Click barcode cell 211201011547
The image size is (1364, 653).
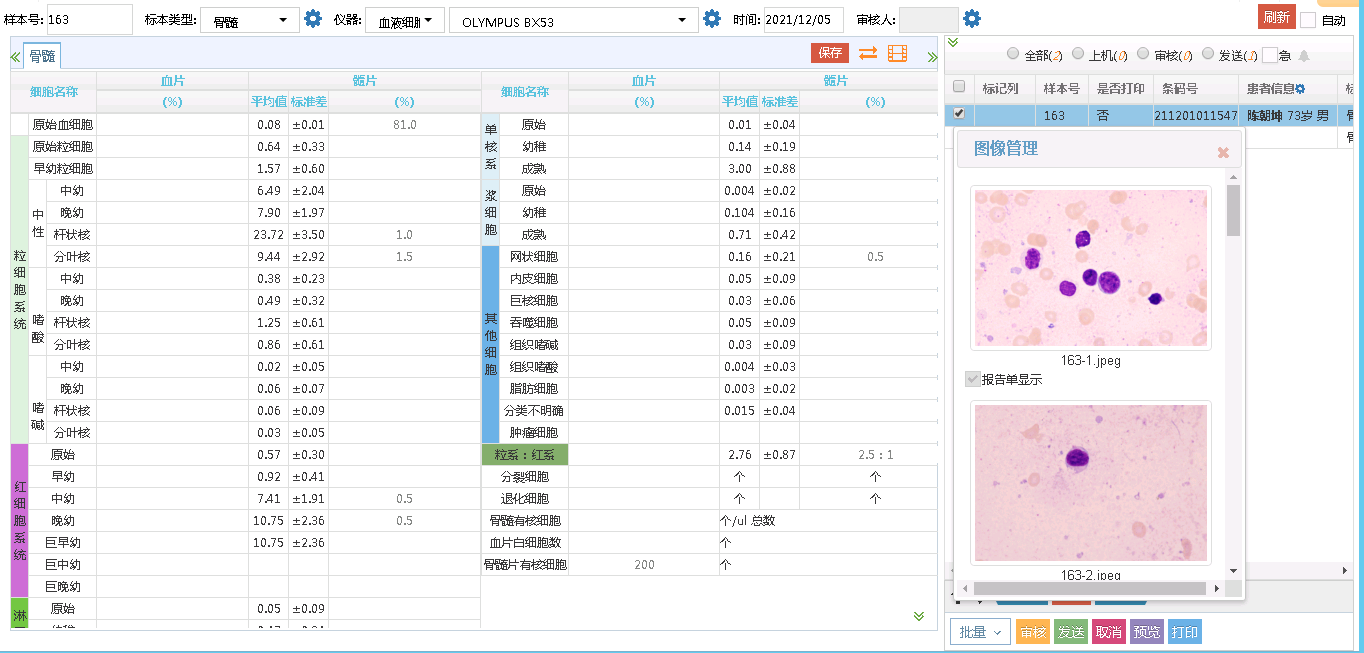1195,115
